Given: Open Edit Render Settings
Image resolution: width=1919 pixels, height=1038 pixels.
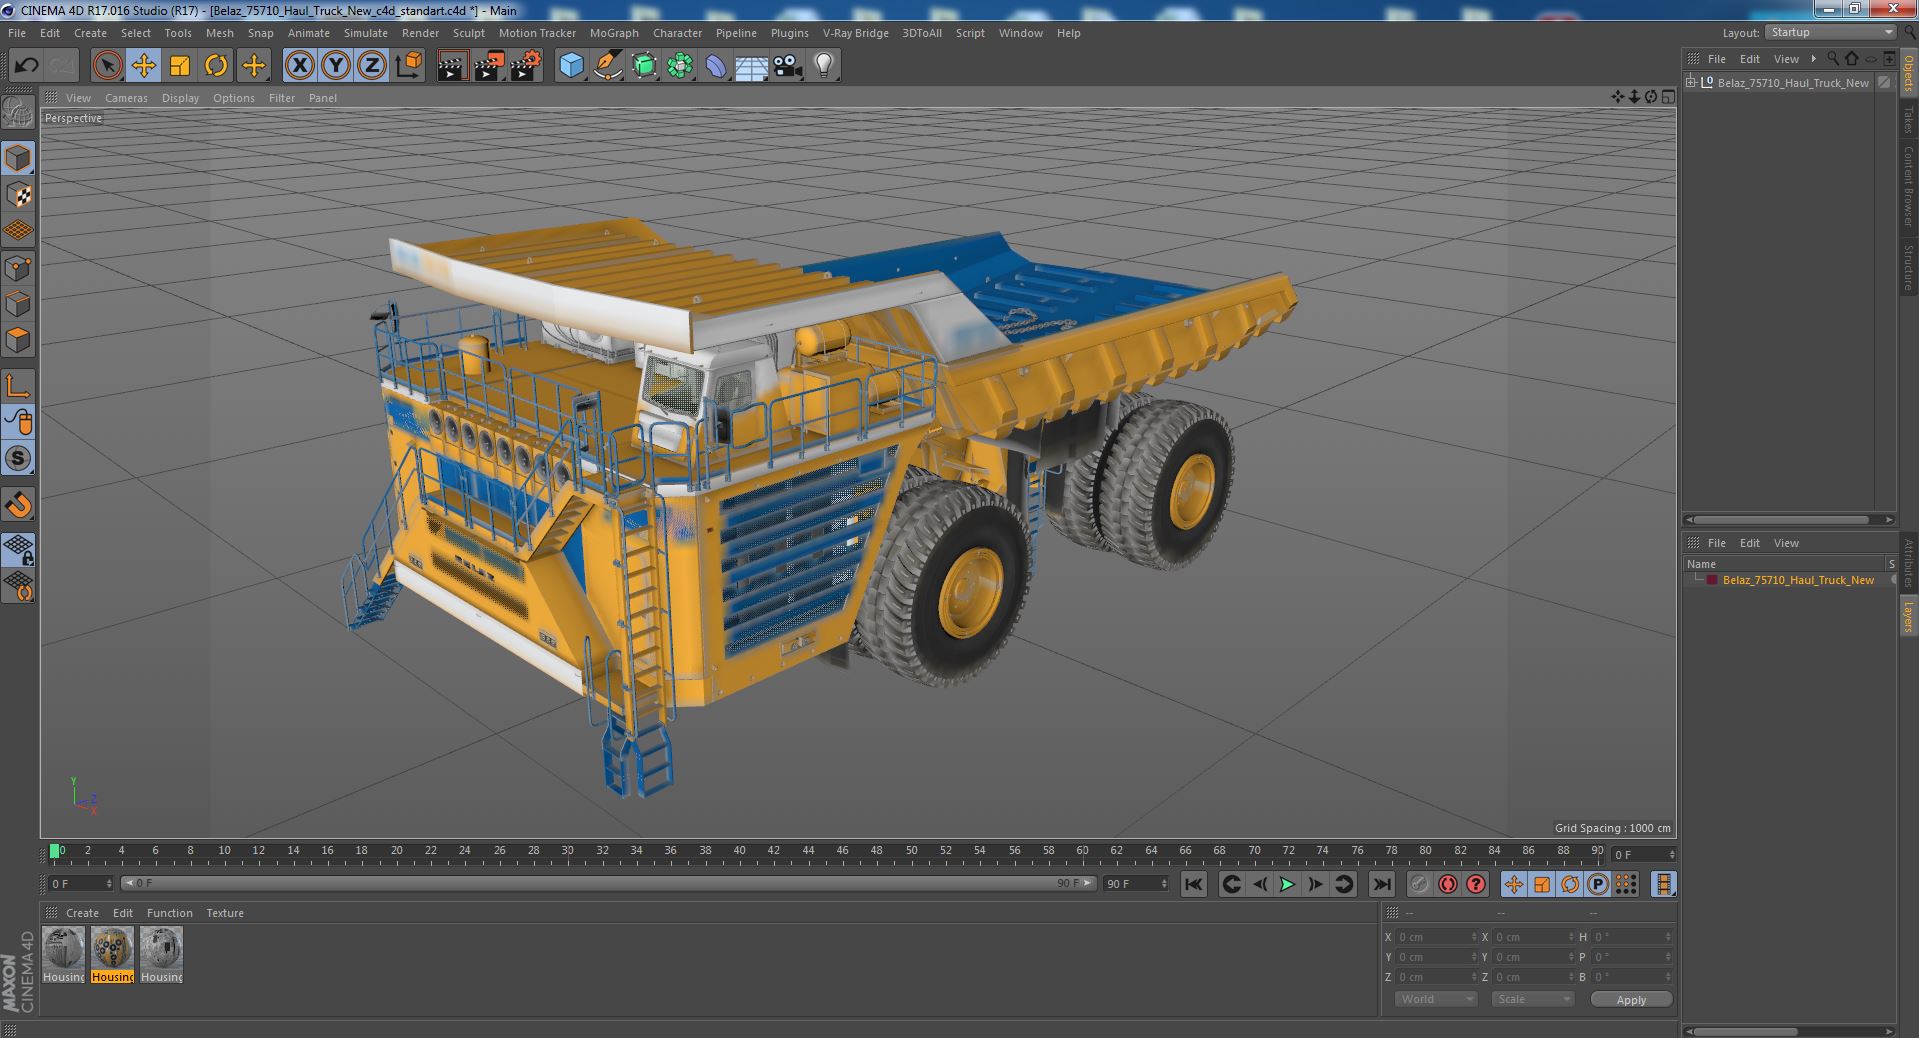Looking at the screenshot, I should 526,66.
